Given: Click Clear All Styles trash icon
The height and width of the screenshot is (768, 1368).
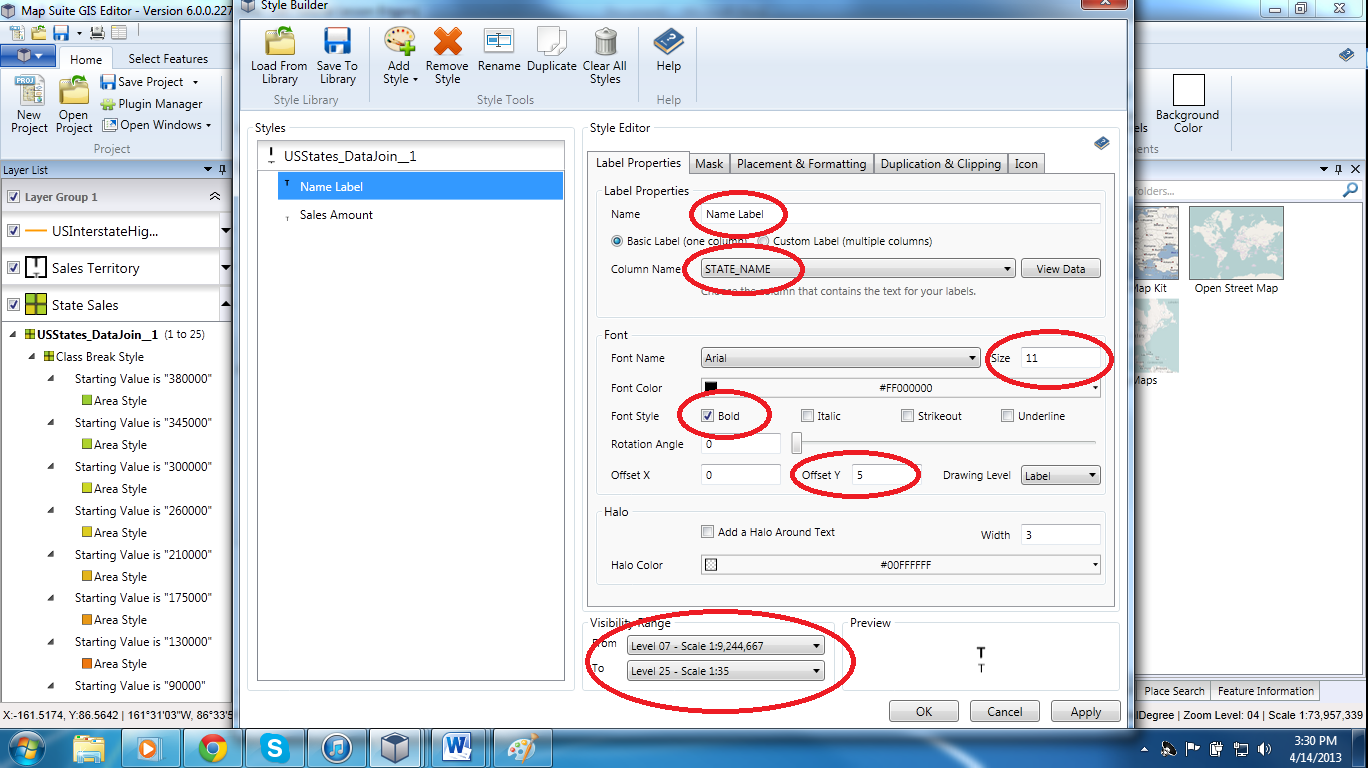Looking at the screenshot, I should coord(605,43).
